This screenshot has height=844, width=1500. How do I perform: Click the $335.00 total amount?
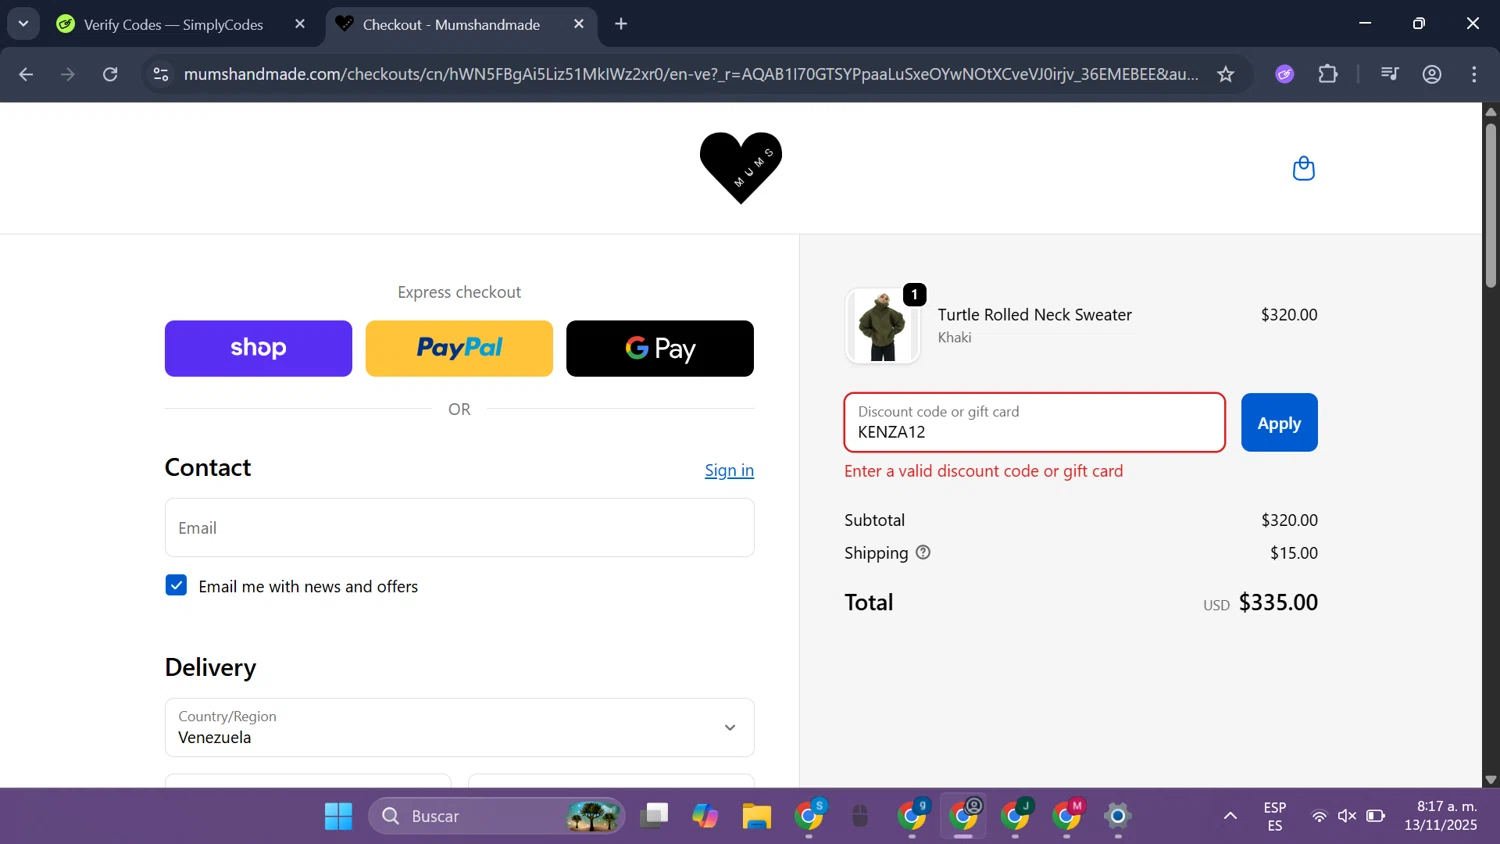pos(1278,602)
